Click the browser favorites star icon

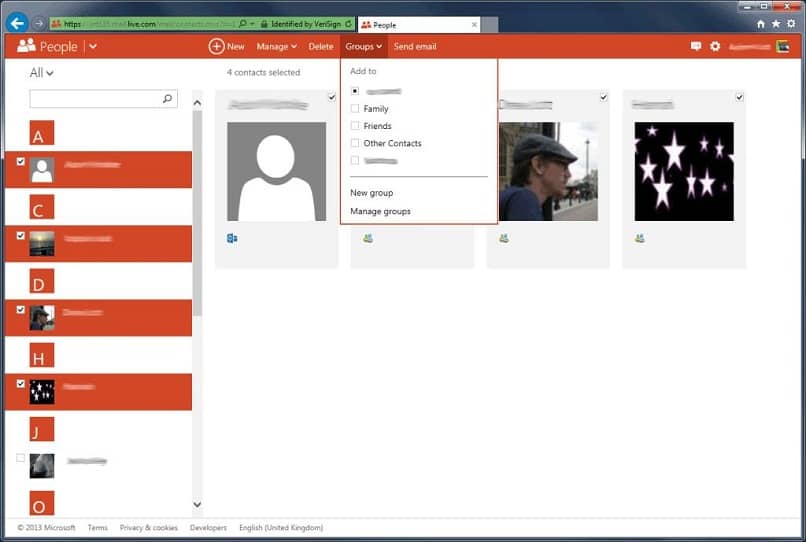tap(776, 24)
